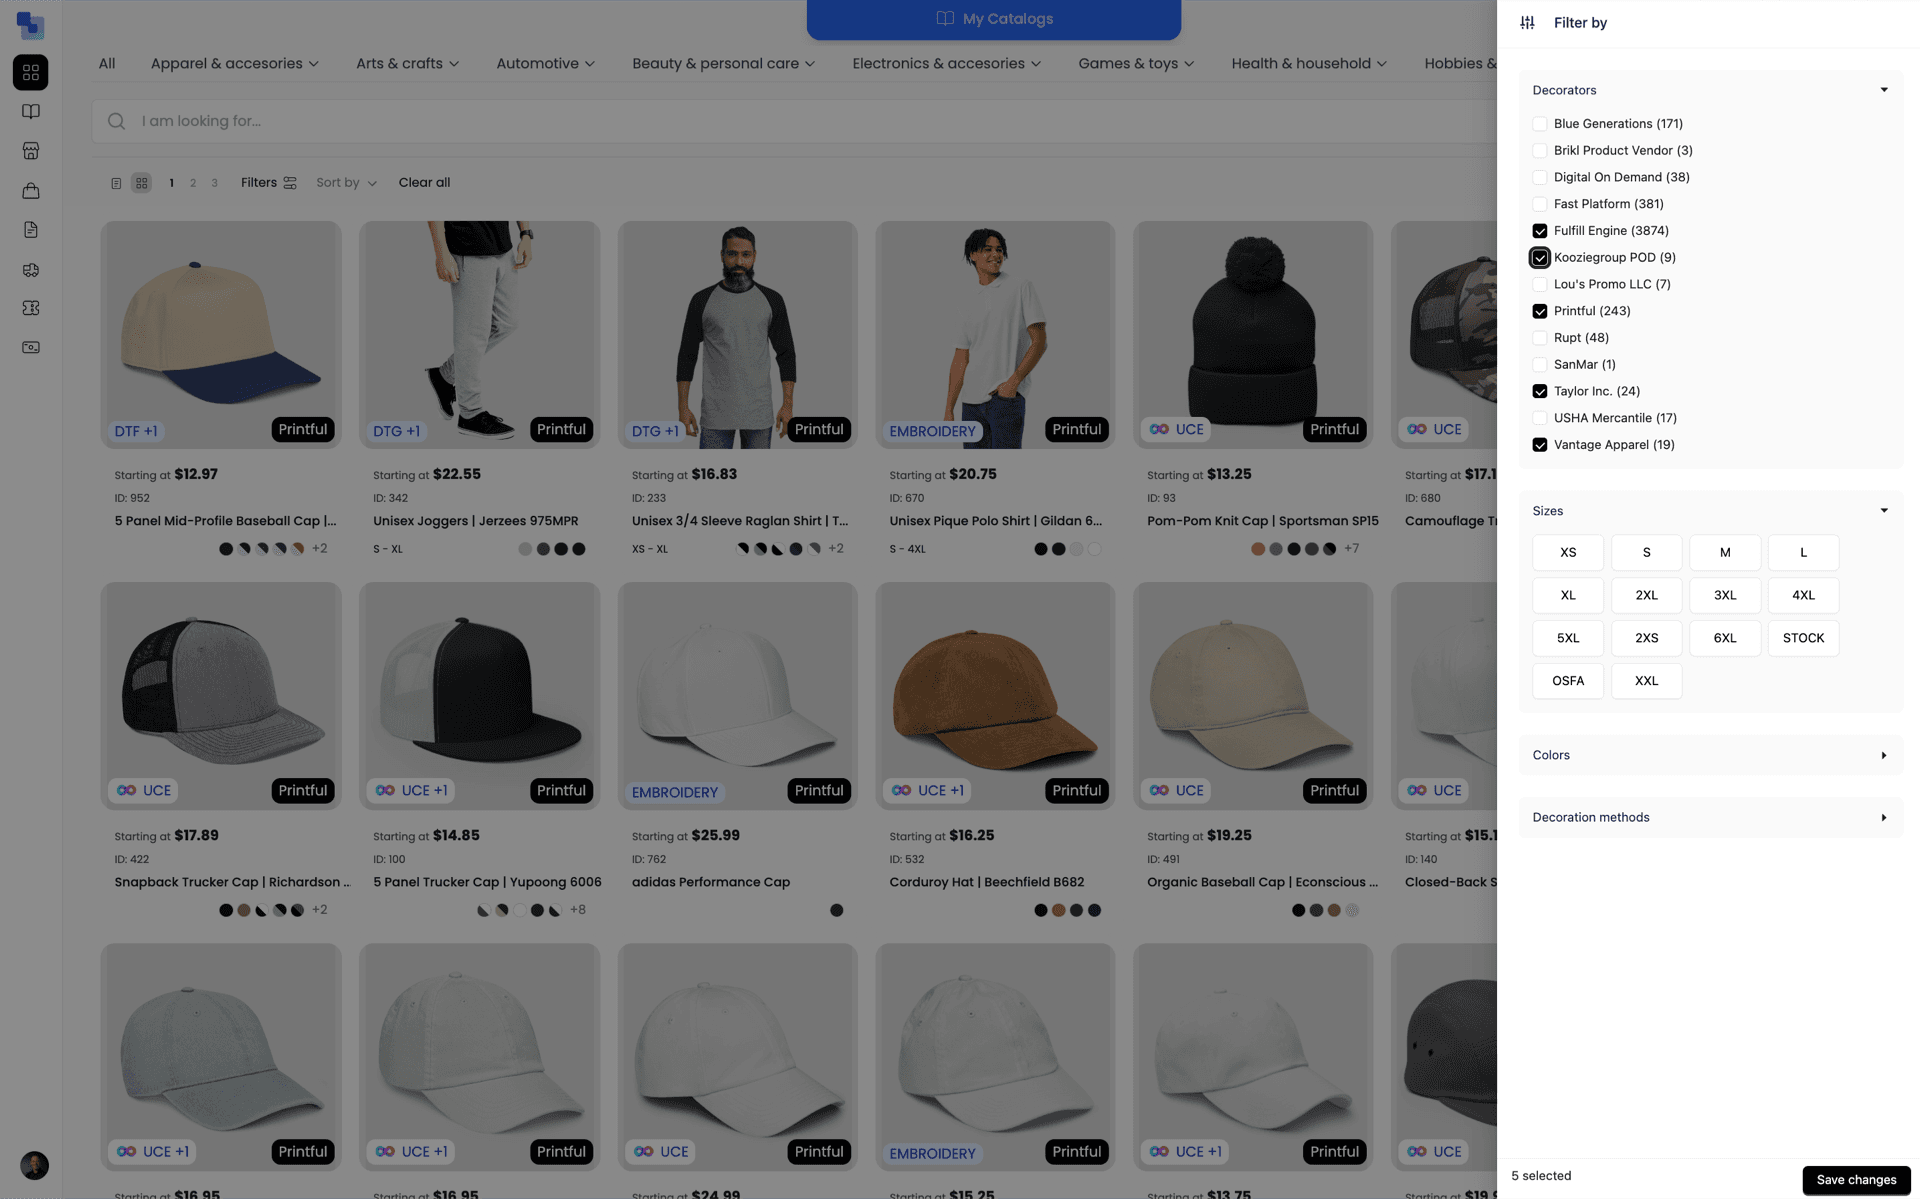Uncheck the Fulfill Engine decorator filter
1920x1199 pixels.
(x=1539, y=230)
